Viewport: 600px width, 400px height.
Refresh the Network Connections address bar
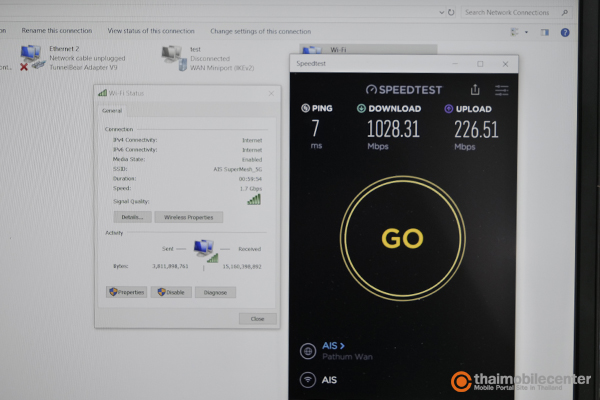pos(451,12)
